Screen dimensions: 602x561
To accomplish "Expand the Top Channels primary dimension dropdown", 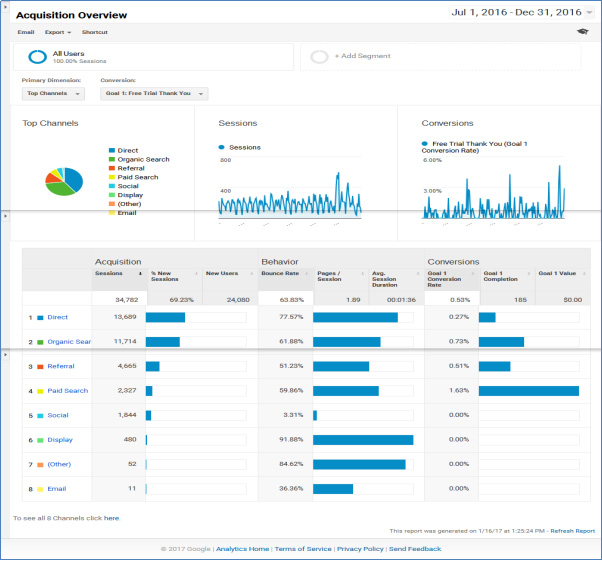I will 53,93.
